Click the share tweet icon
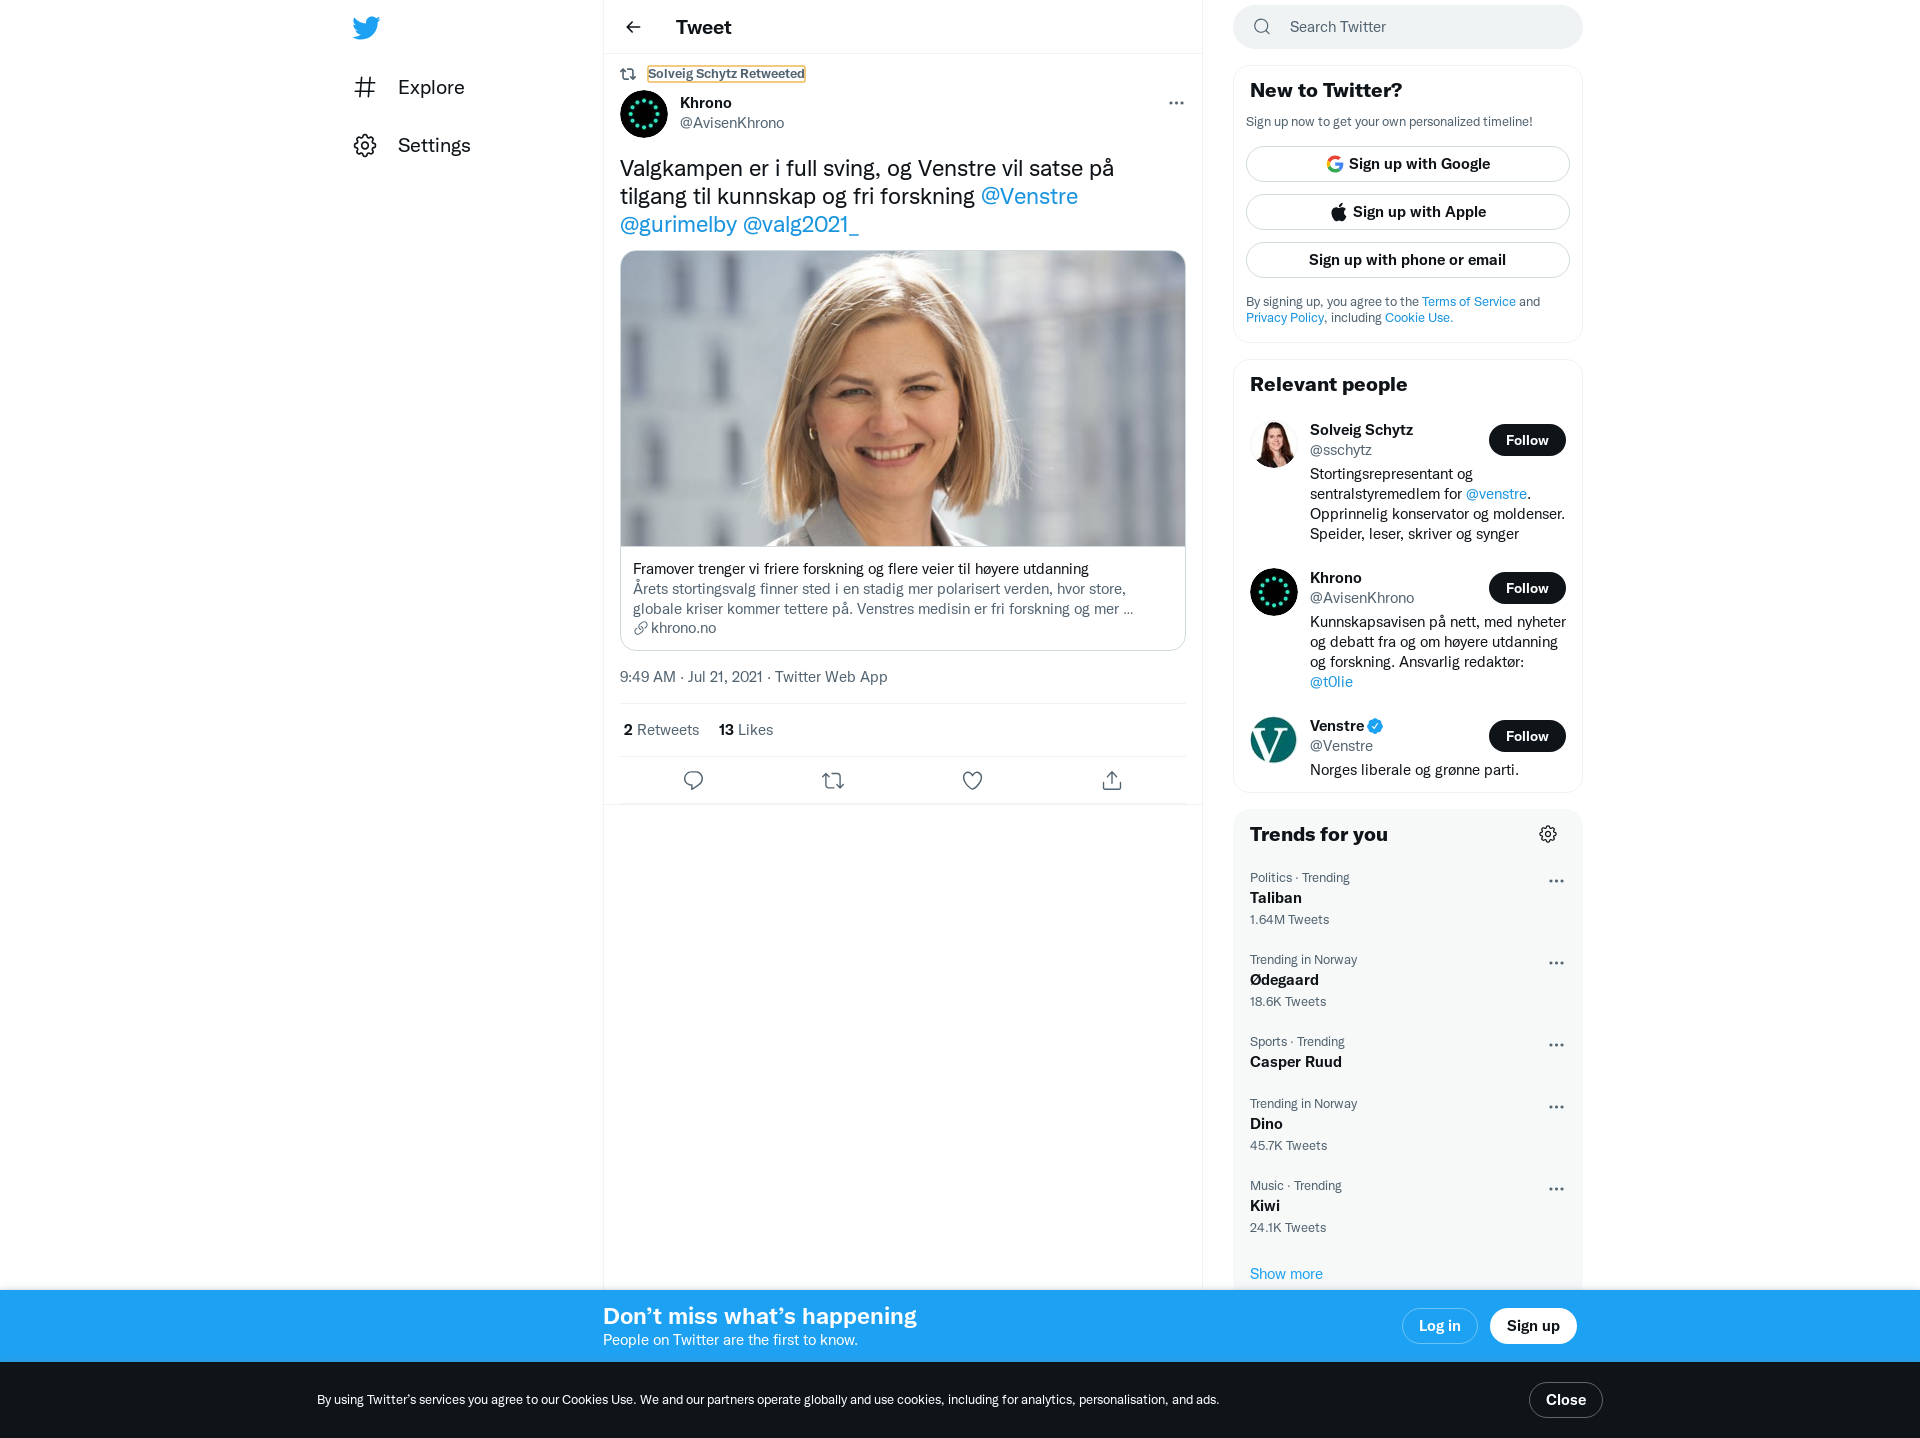The height and width of the screenshot is (1438, 1920). click(1112, 780)
